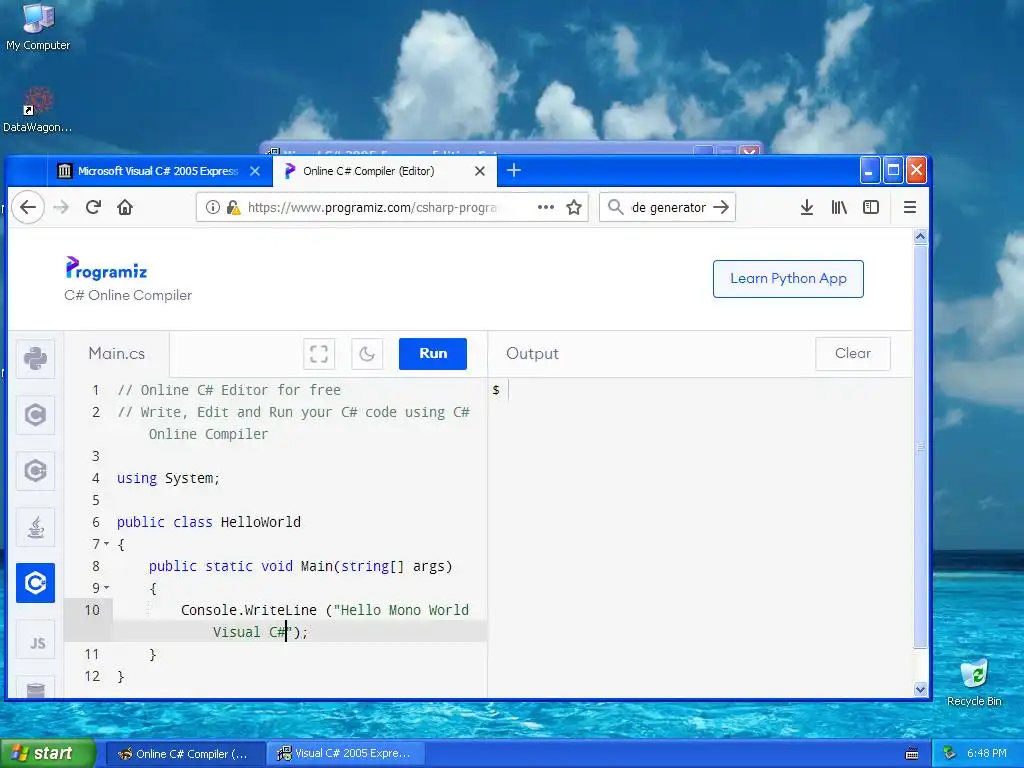Select the Python language icon in sidebar

pos(35,359)
